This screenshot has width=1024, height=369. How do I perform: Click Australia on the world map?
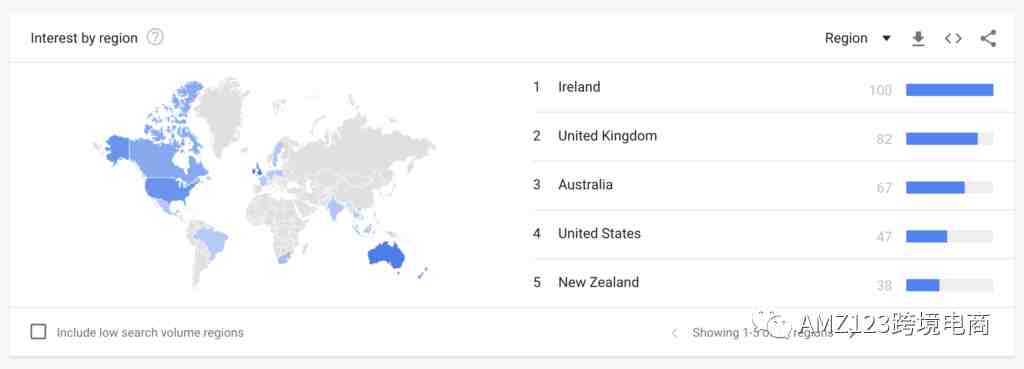pos(386,255)
